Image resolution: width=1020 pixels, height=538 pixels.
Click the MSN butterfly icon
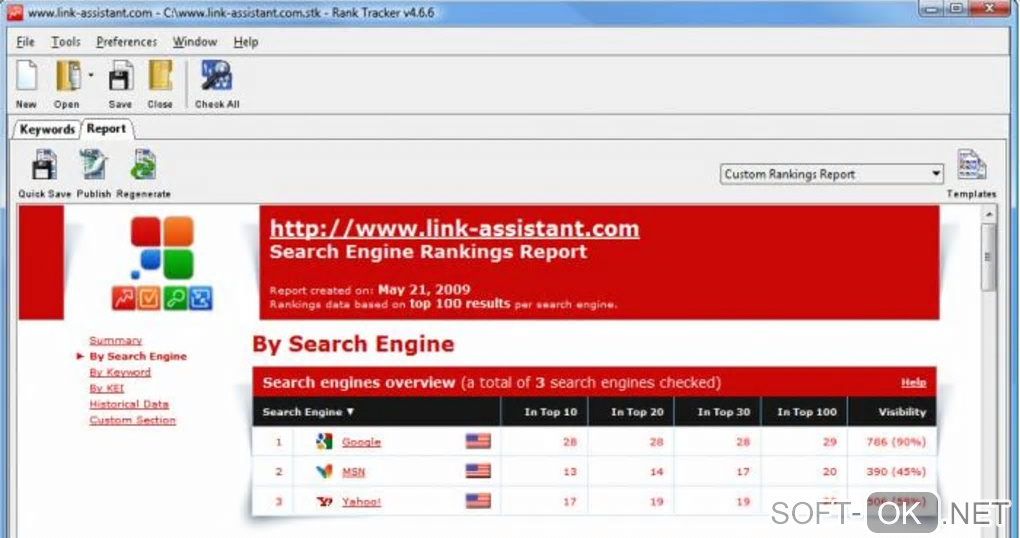pyautogui.click(x=324, y=471)
